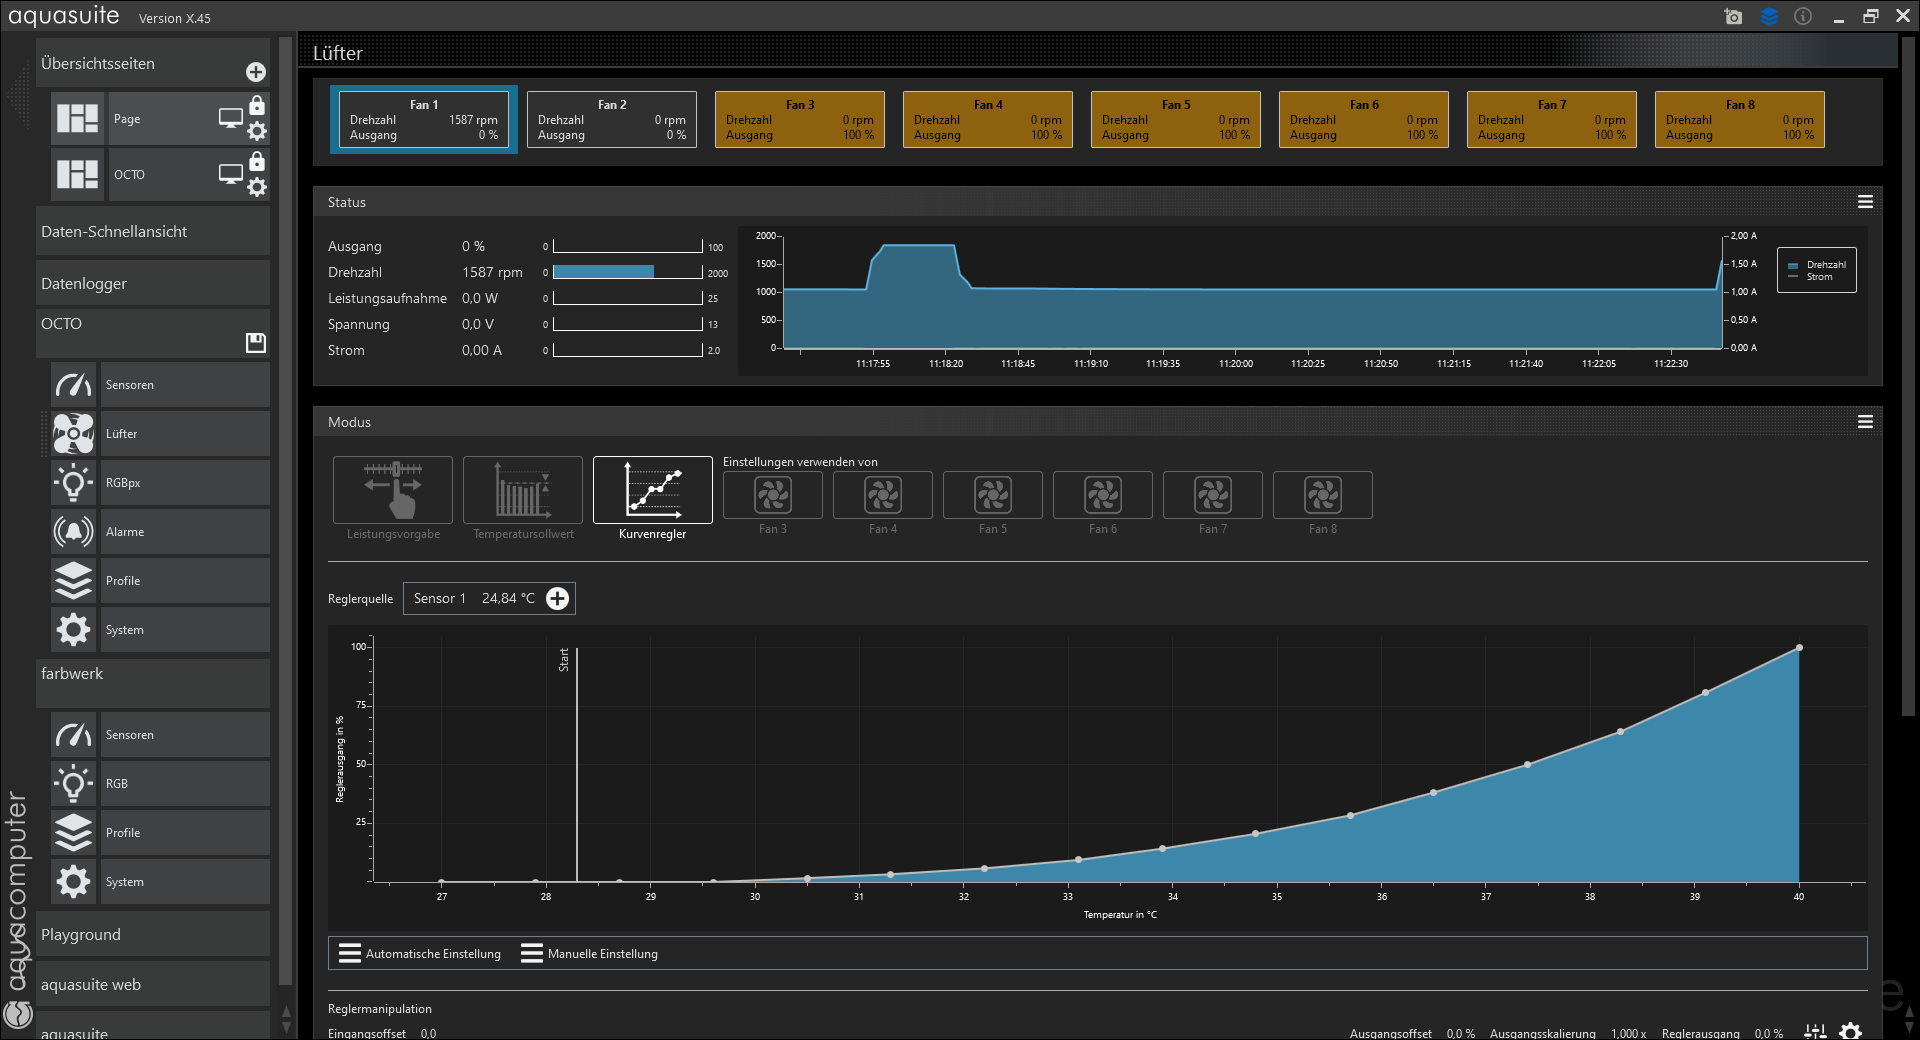Select Leistungsvorgabe mode
Viewport: 1920px width, 1040px height.
tap(393, 490)
